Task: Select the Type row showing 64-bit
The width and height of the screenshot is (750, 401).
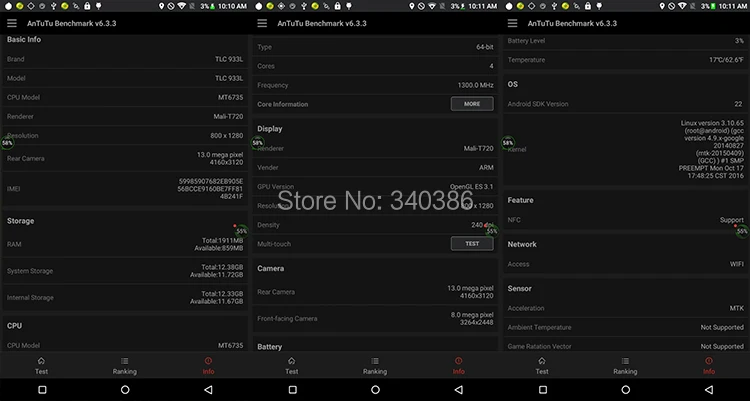Action: tap(375, 47)
